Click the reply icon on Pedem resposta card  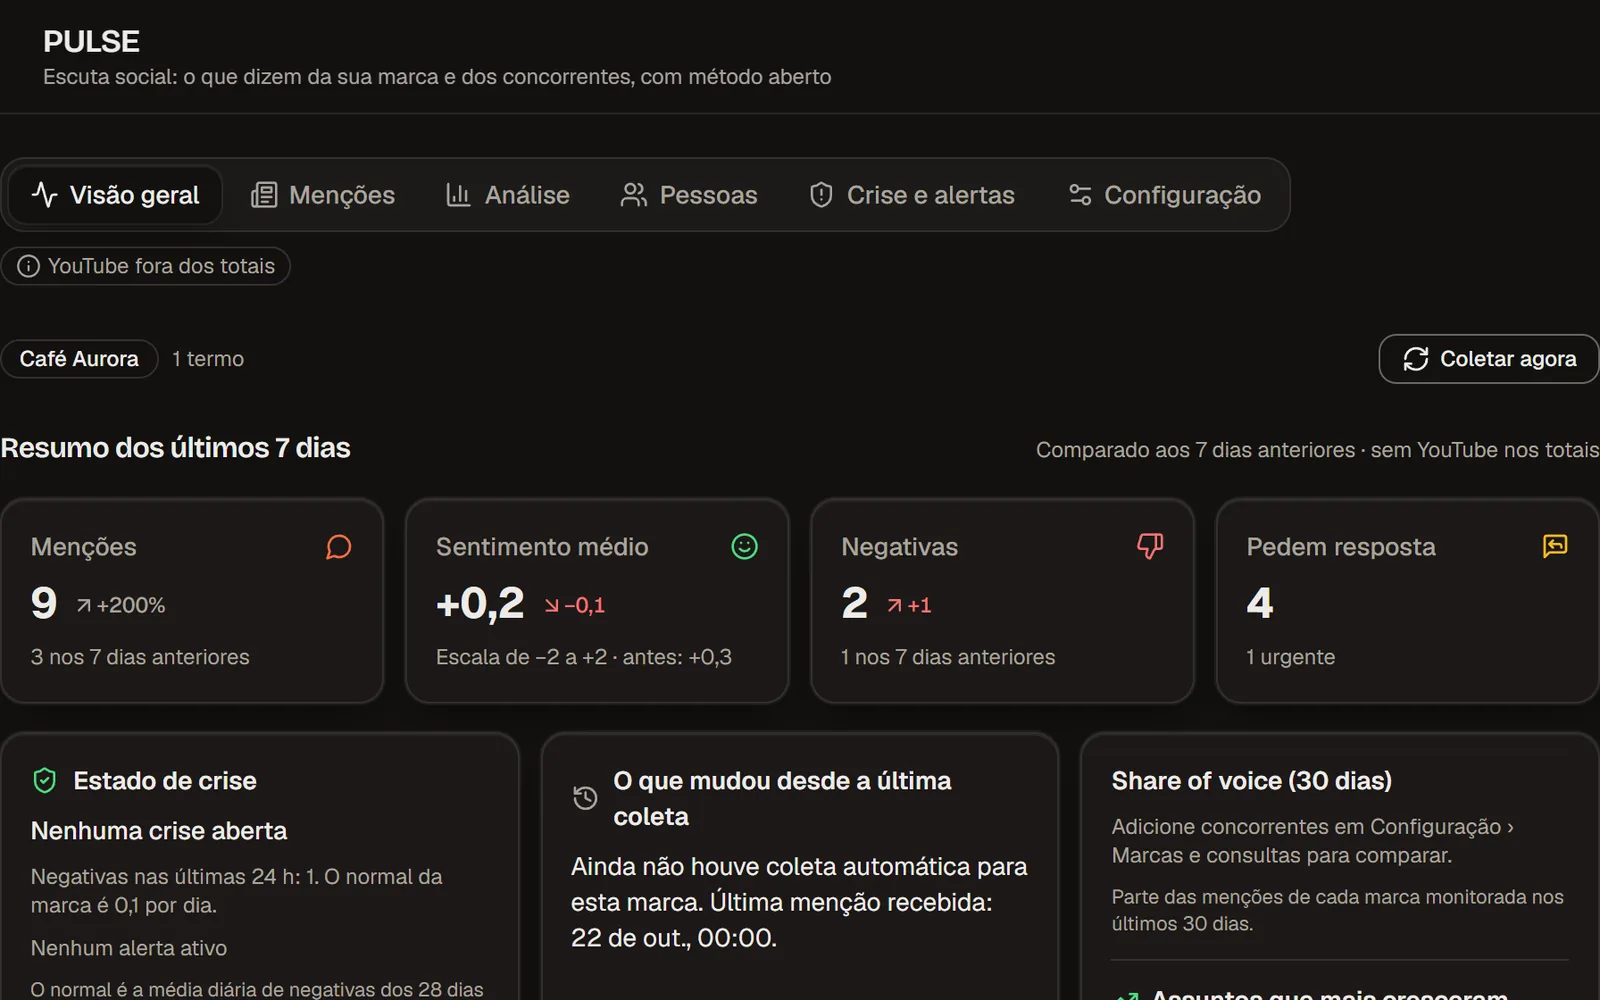pyautogui.click(x=1555, y=546)
